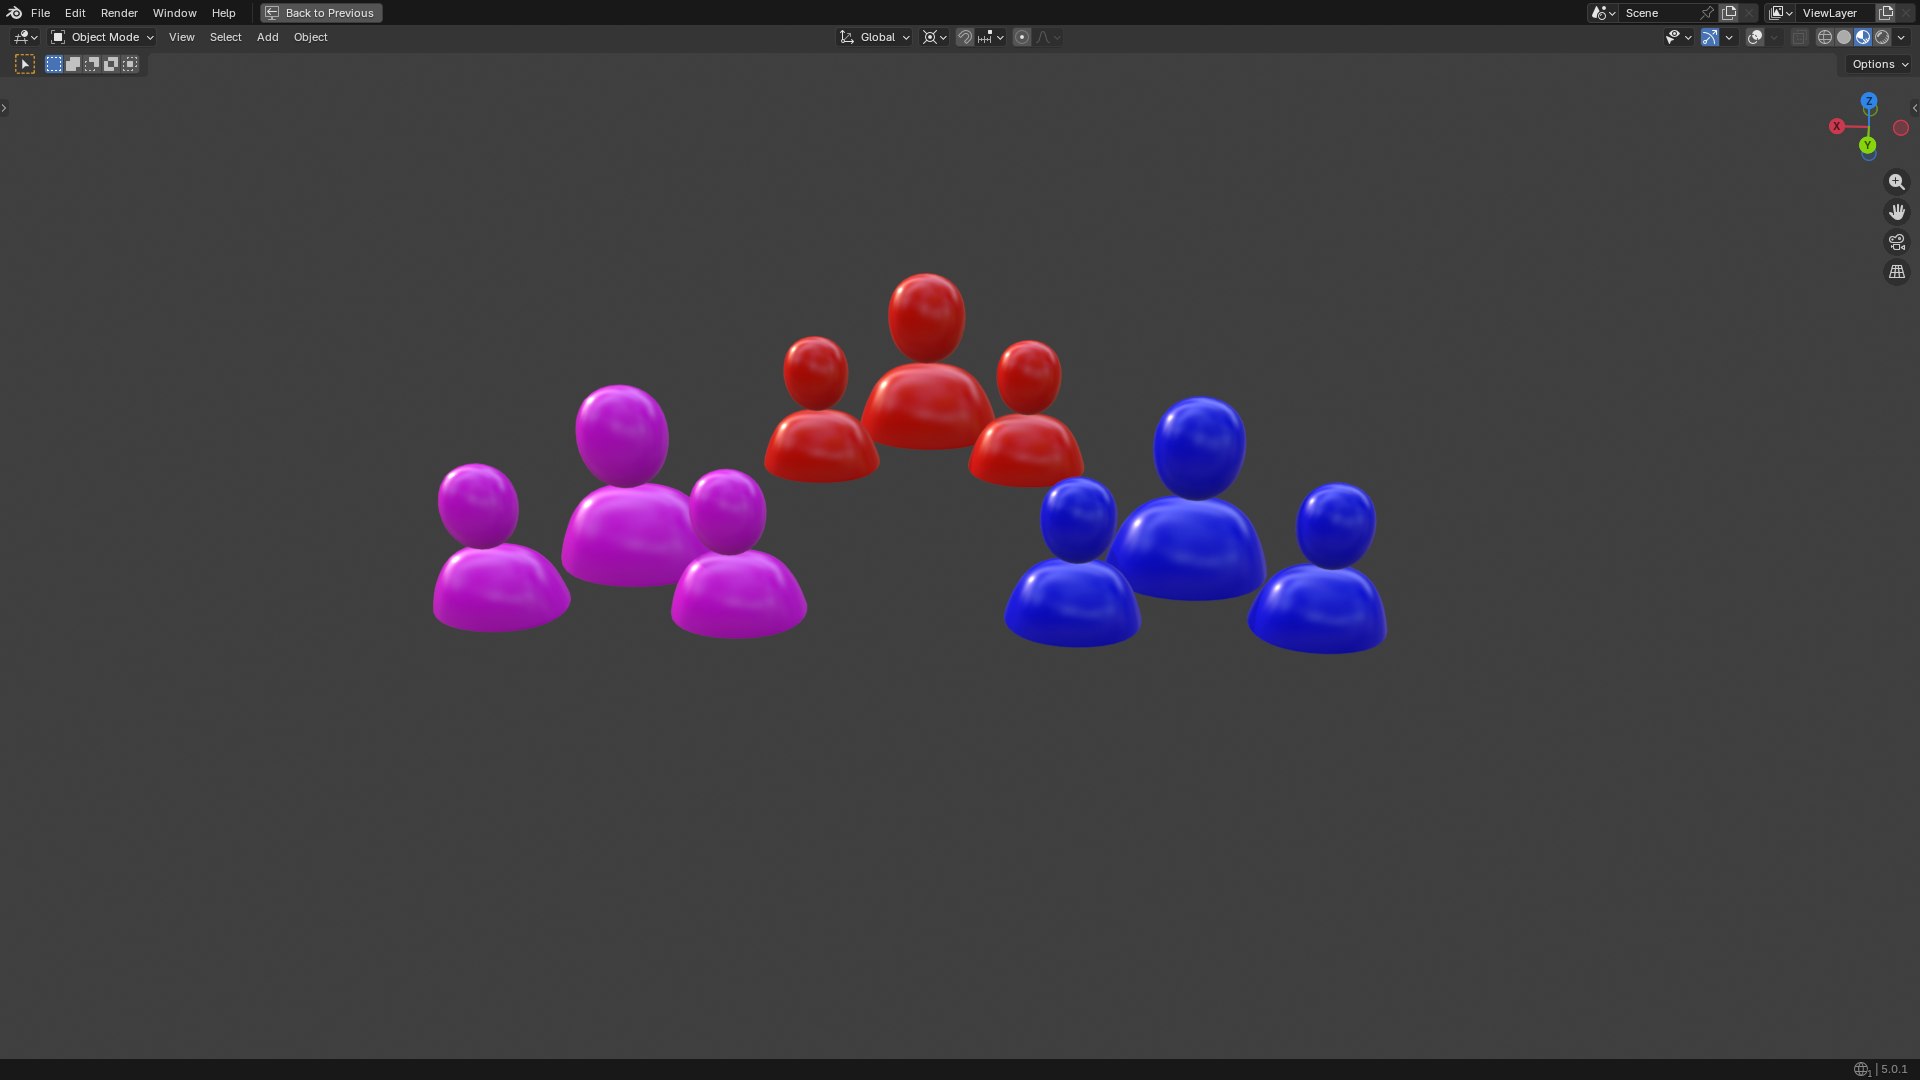Expand the left toolbar arrow

4,107
